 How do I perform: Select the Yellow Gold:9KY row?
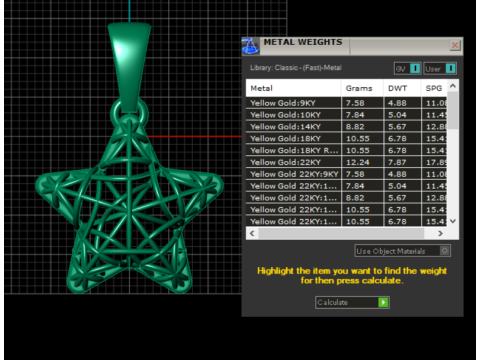click(x=346, y=103)
